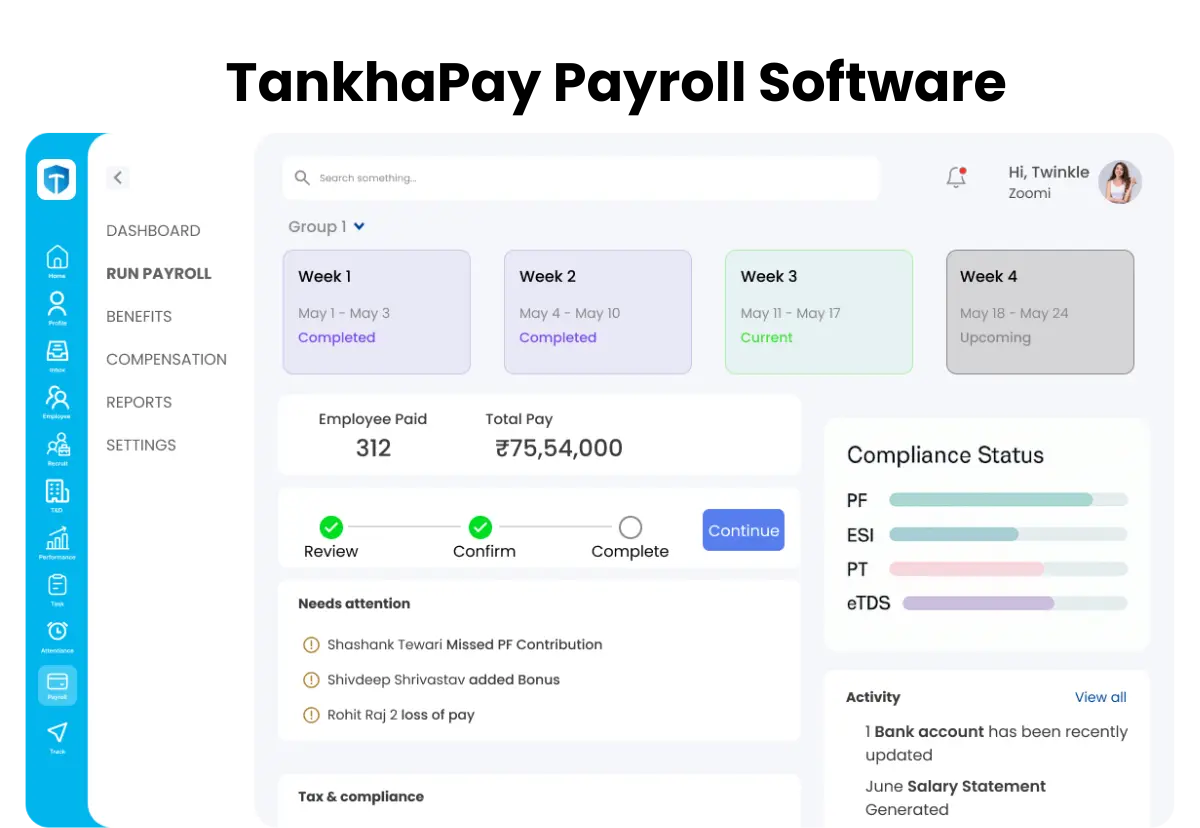Select the Week 4 upcoming card
Viewport: 1200px width, 828px height.
(1040, 312)
